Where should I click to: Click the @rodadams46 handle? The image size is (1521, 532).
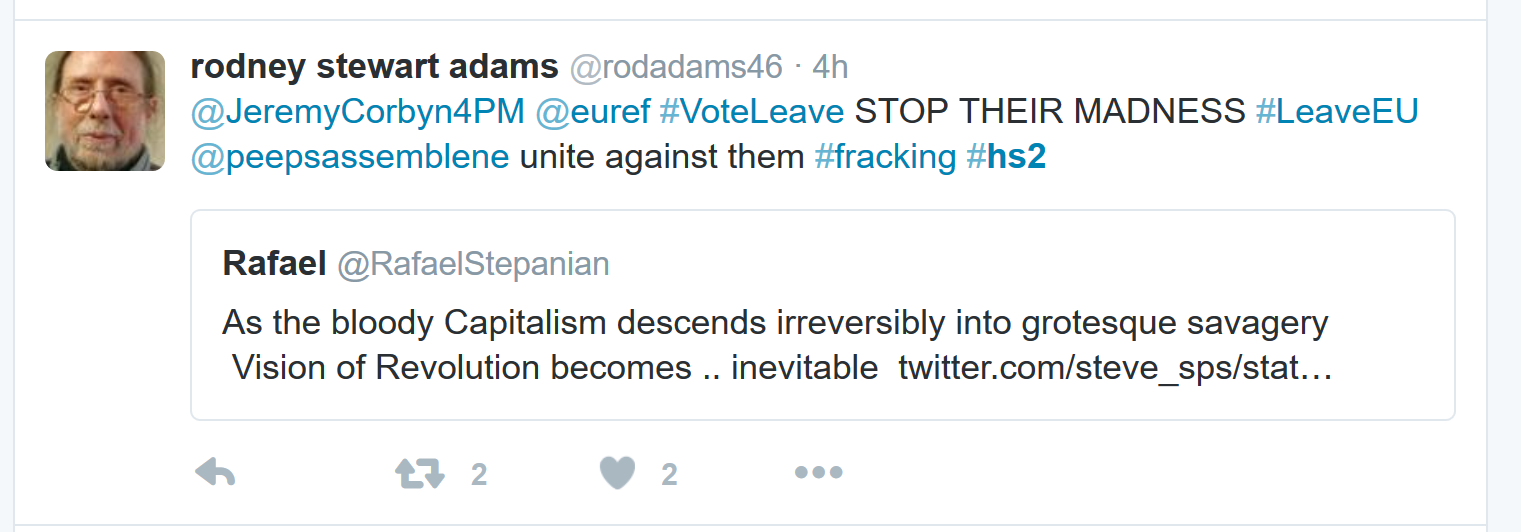point(676,67)
